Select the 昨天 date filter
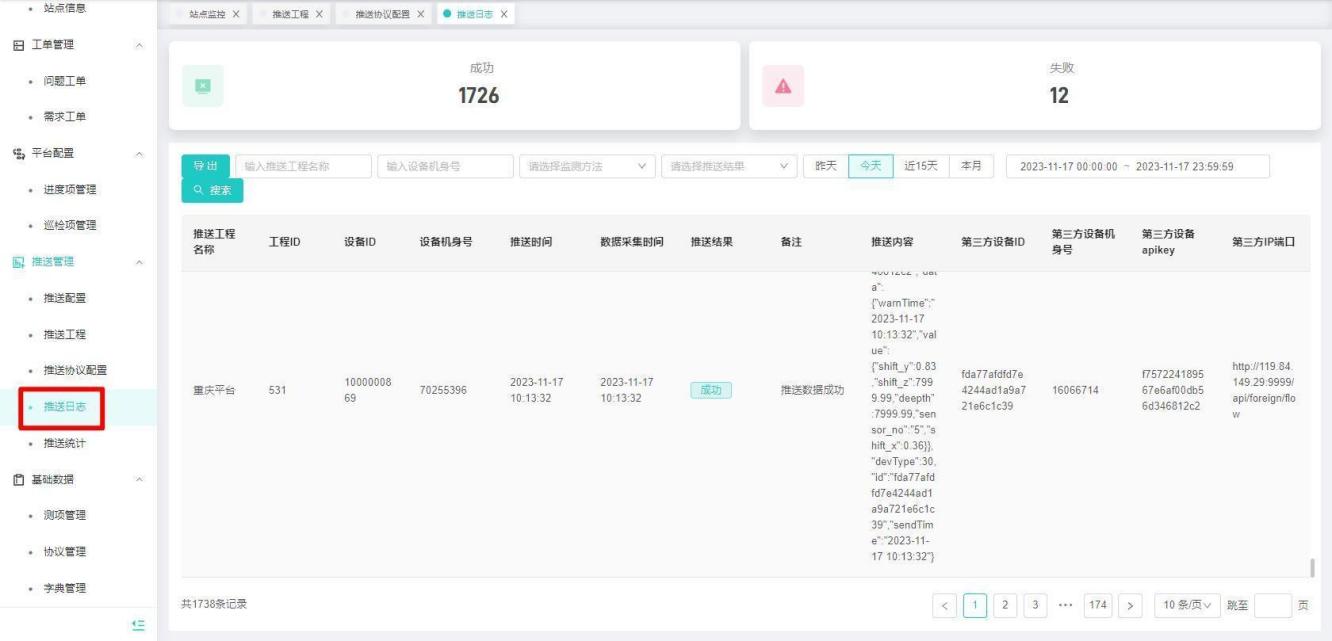Viewport: 1332px width, 641px height. point(826,166)
